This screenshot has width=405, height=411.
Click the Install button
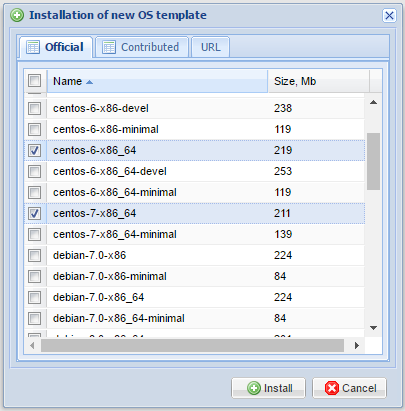[268, 388]
